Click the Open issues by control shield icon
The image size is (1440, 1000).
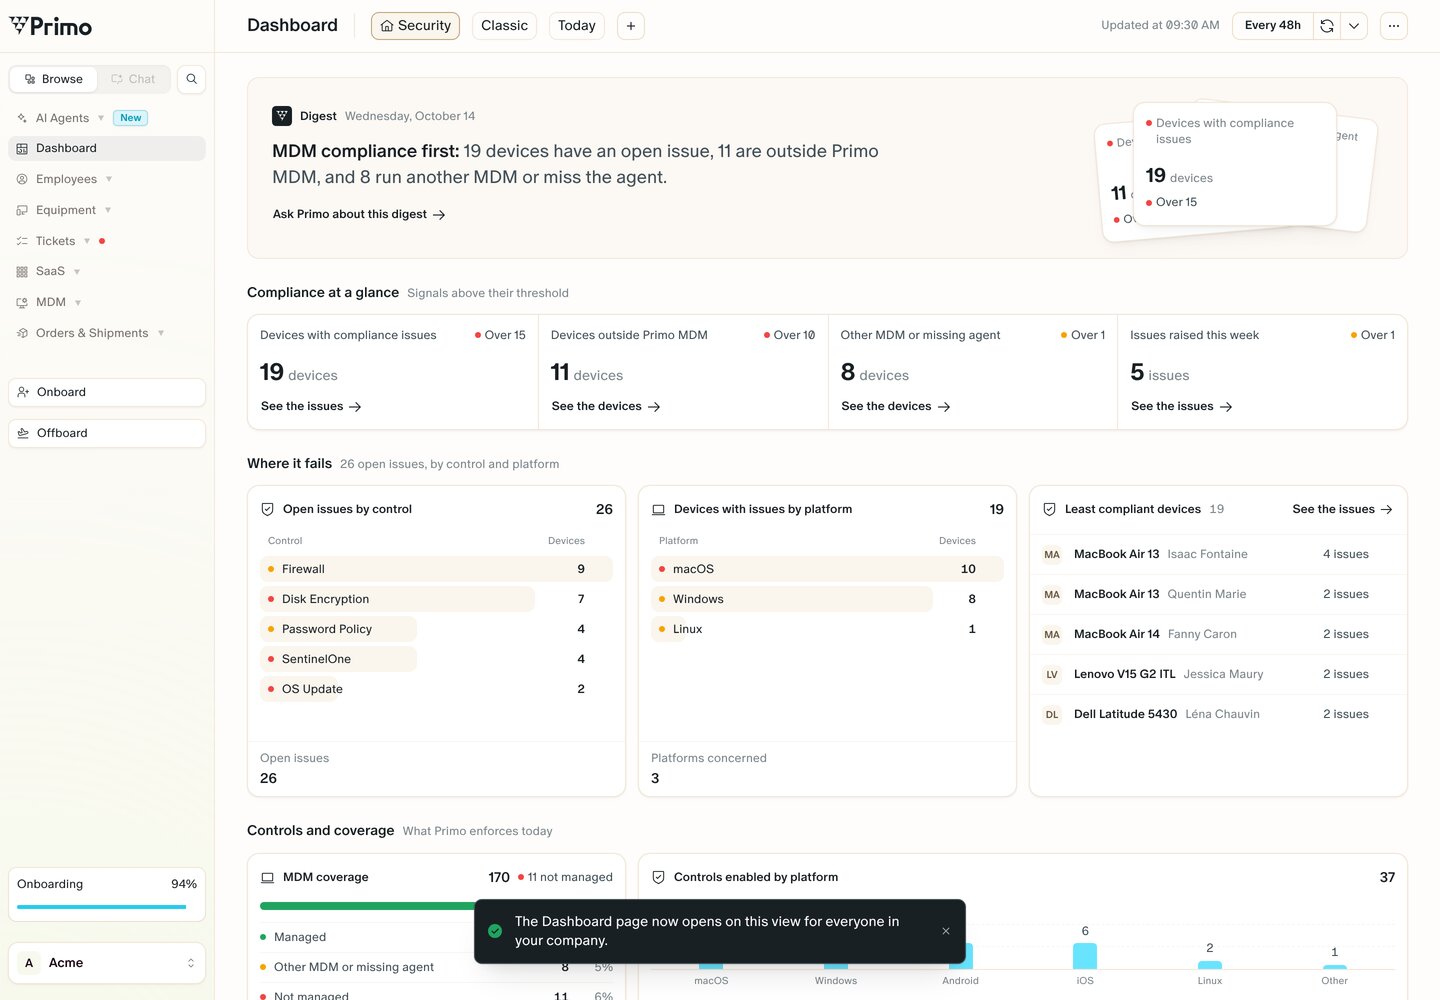point(267,509)
